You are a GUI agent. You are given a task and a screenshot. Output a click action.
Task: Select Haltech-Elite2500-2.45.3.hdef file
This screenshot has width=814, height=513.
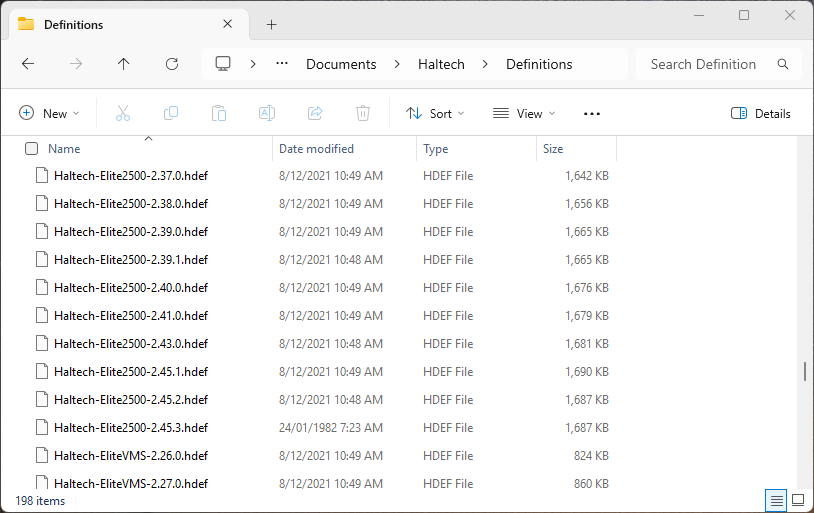[131, 428]
